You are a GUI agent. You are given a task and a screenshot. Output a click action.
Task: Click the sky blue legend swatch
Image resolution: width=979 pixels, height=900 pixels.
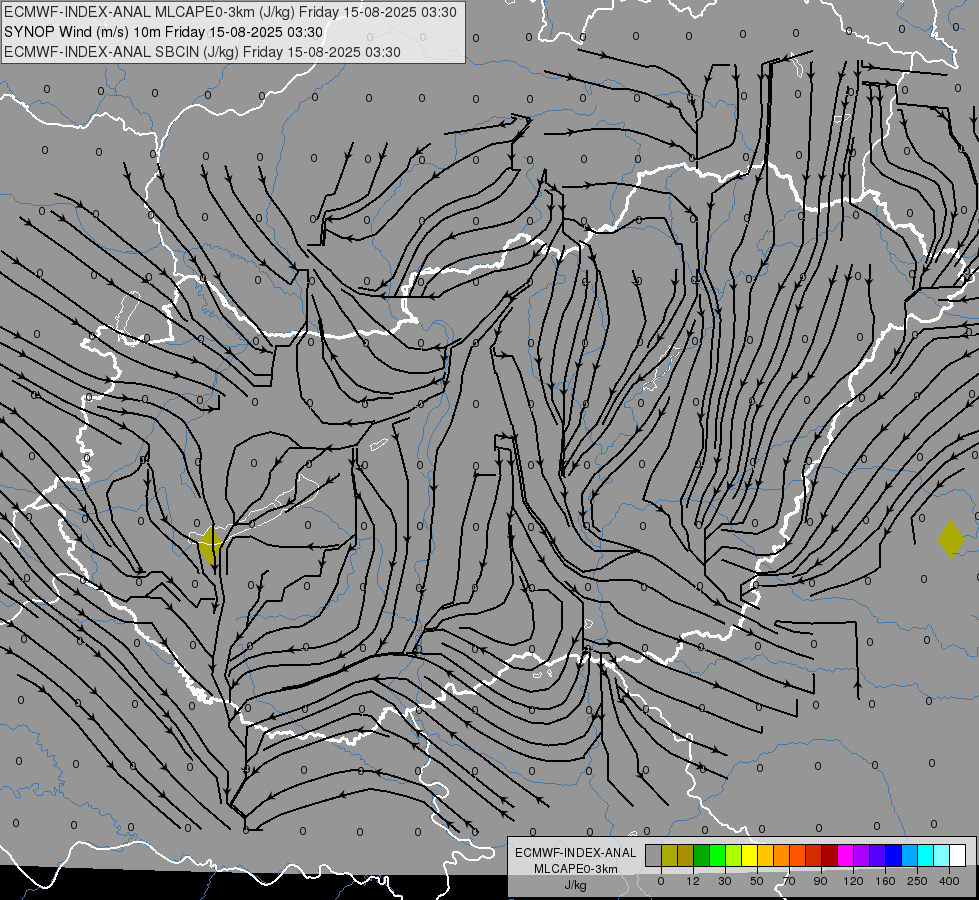pos(910,855)
